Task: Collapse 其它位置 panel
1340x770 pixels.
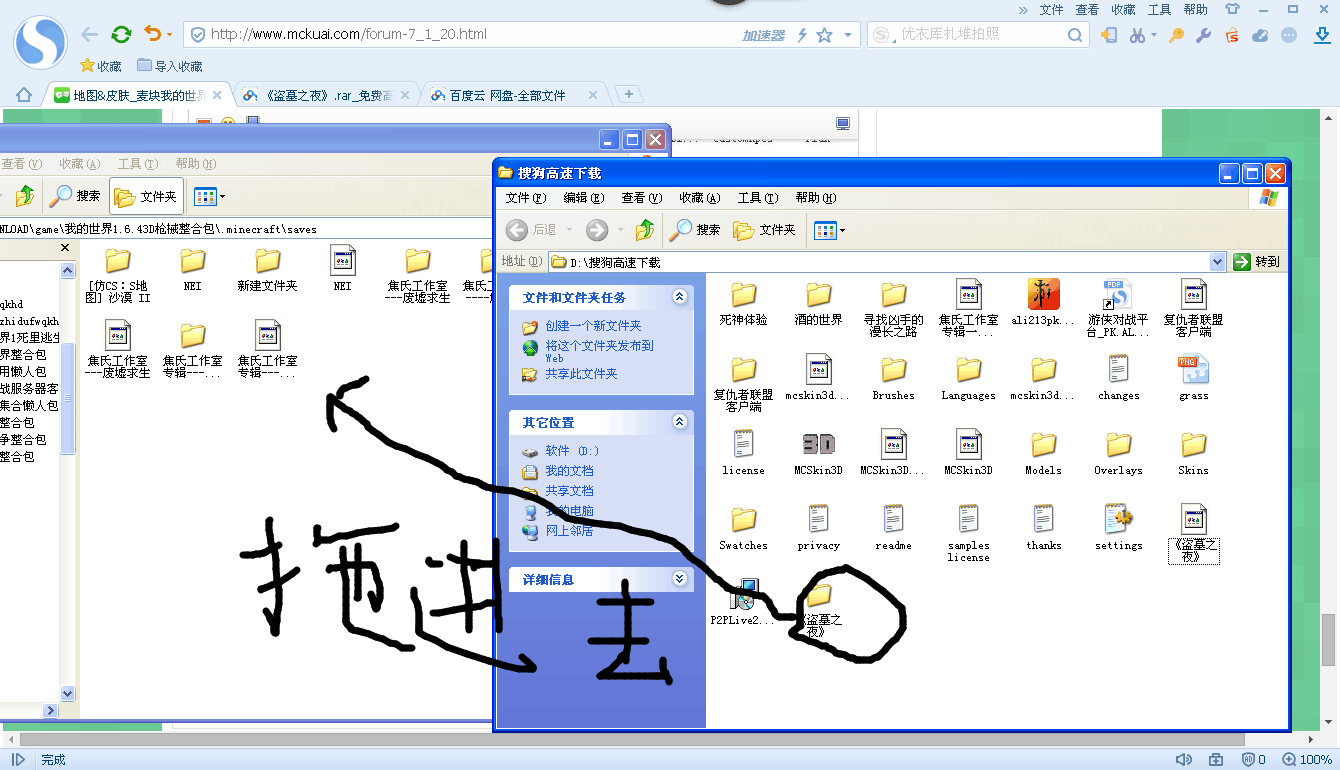Action: [680, 422]
